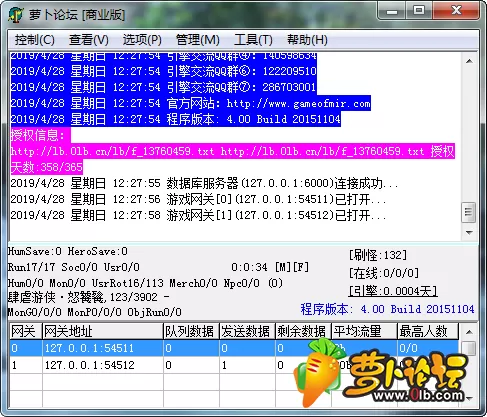The width and height of the screenshot is (487, 417).
Task: Select gateway row 127.0.0.1:54512
Action: click(x=234, y=365)
